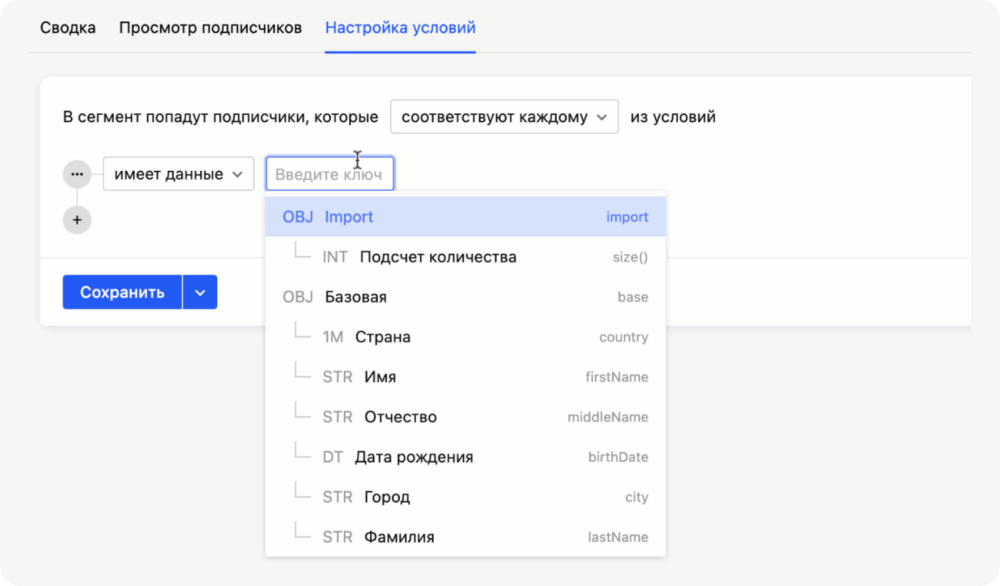Viewport: 1000px width, 586px height.
Task: Open the Просмотр подписчиков tab
Action: [210, 28]
